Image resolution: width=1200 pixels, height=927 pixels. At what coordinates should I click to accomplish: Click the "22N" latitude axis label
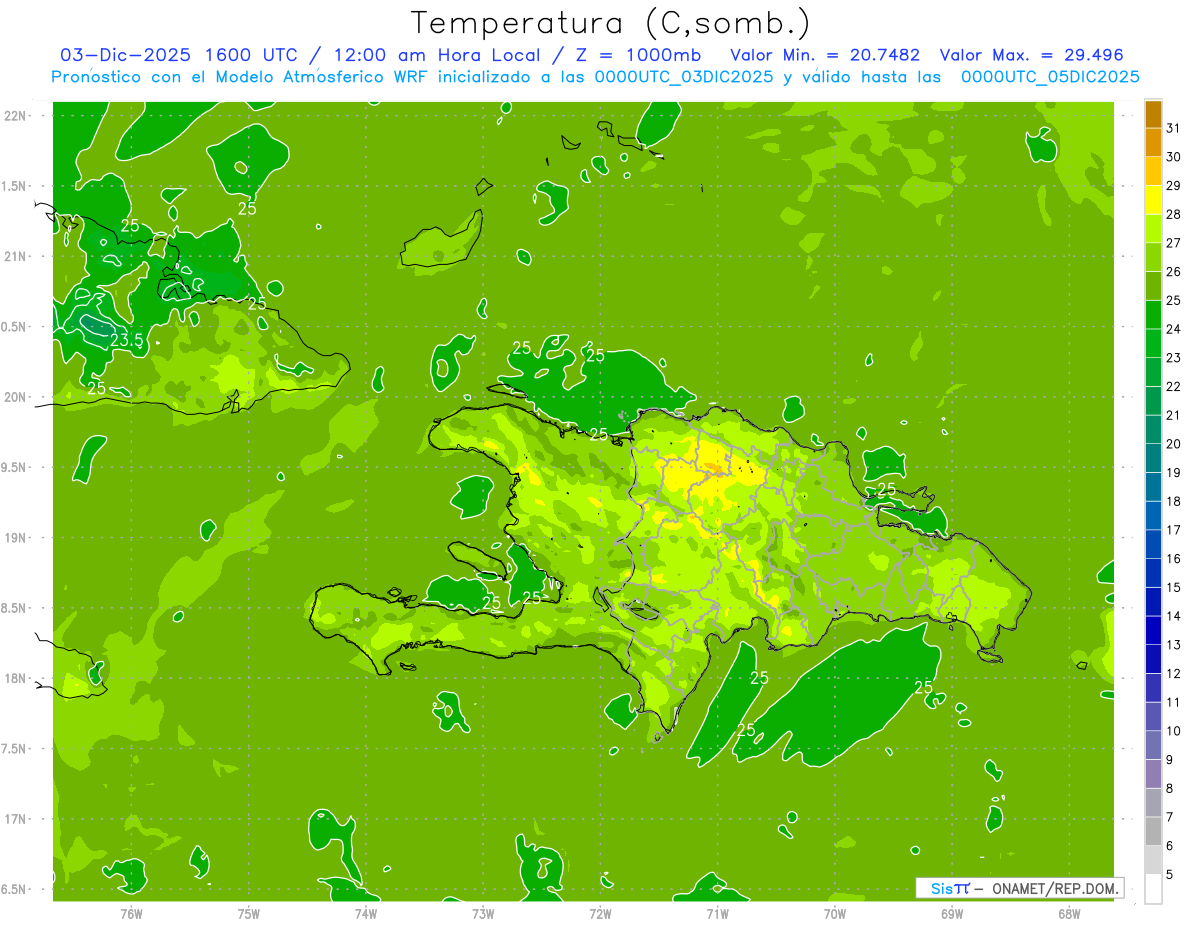tap(16, 116)
